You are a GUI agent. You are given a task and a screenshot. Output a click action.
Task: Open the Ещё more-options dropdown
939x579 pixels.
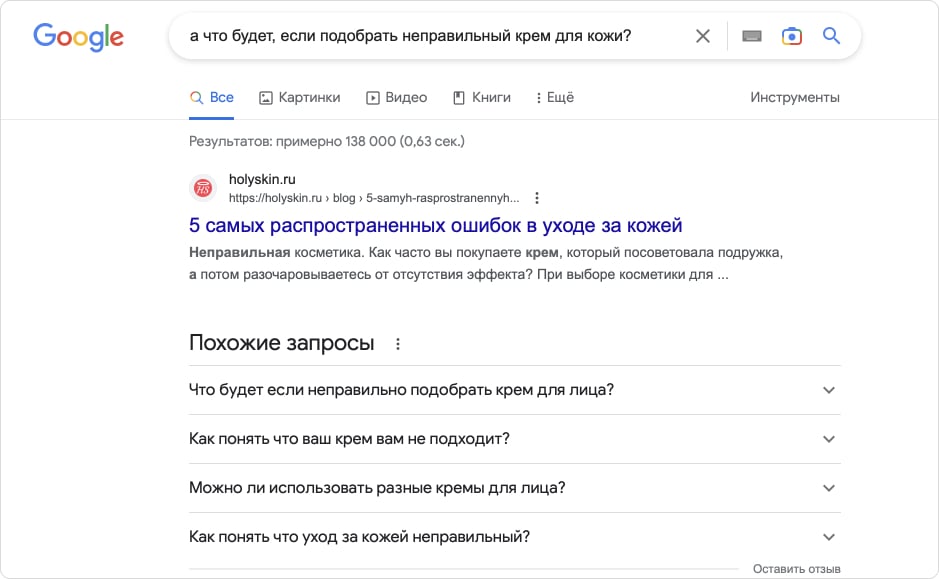pos(554,98)
